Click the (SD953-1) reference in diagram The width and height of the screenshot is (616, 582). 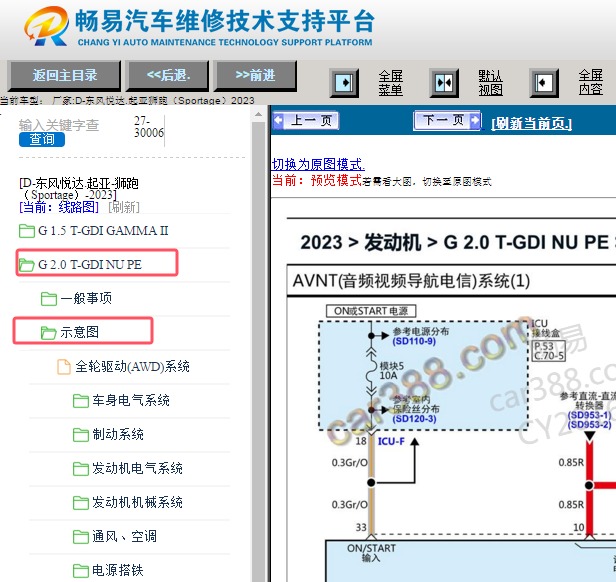(x=589, y=415)
